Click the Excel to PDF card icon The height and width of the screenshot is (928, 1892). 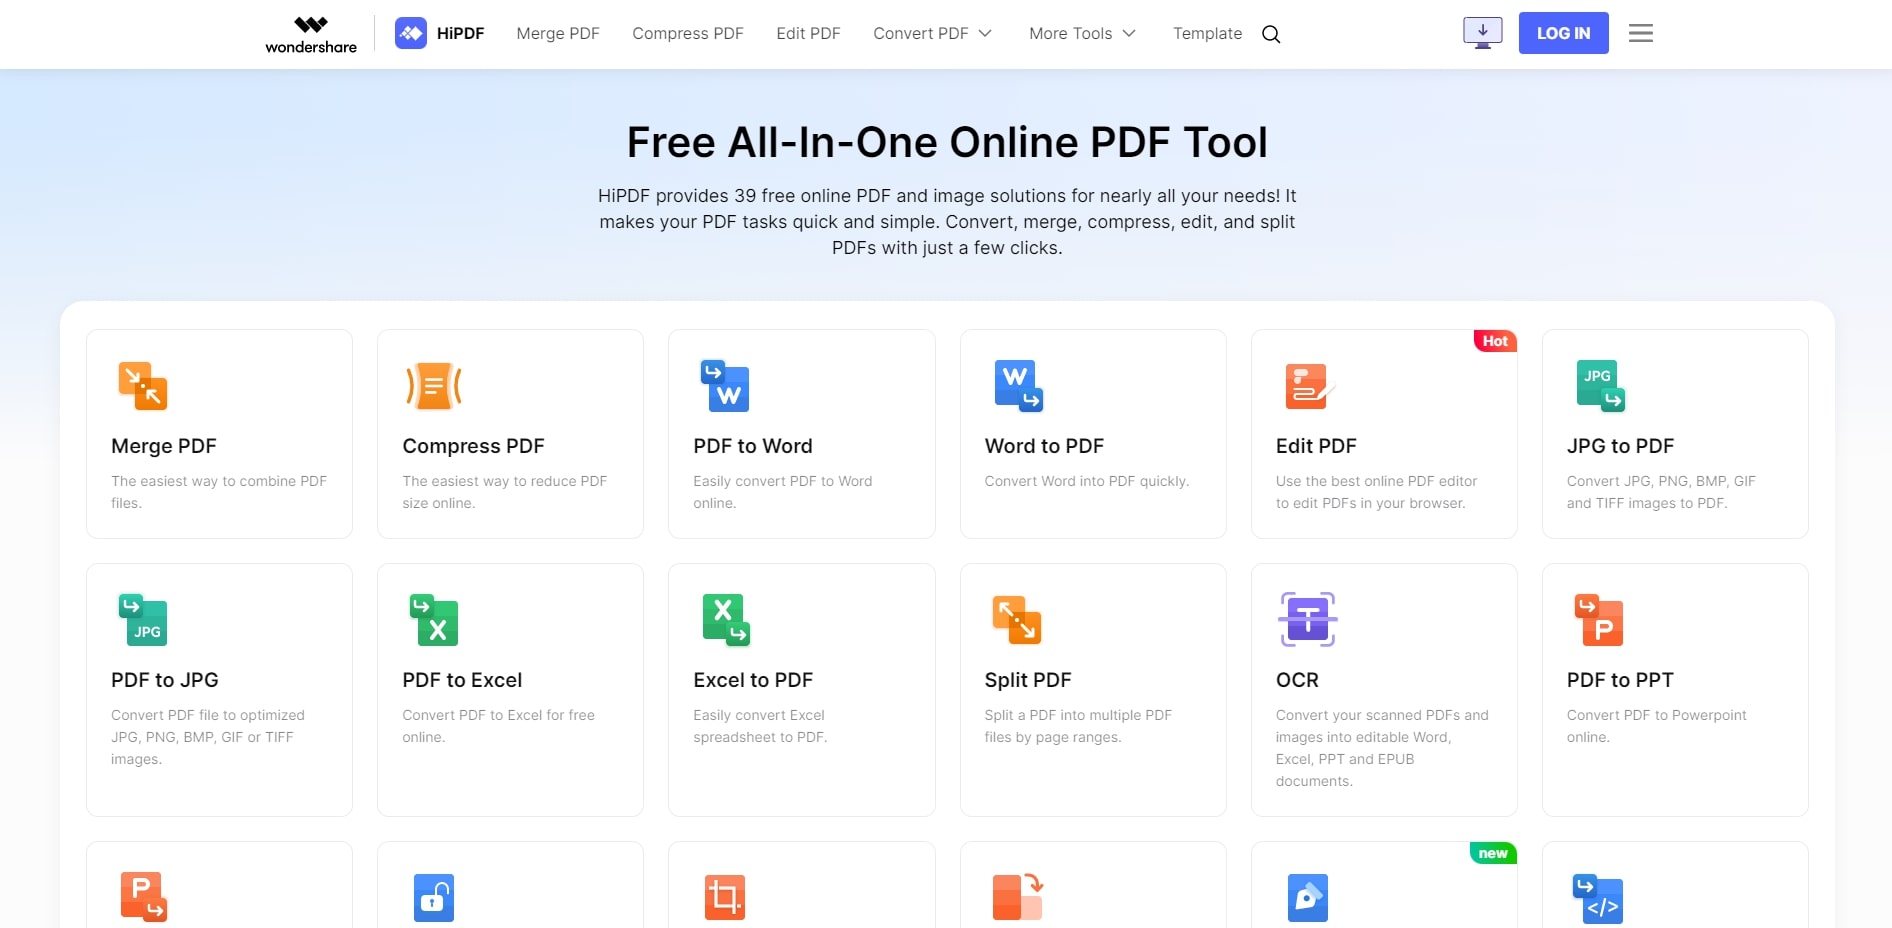coord(726,620)
